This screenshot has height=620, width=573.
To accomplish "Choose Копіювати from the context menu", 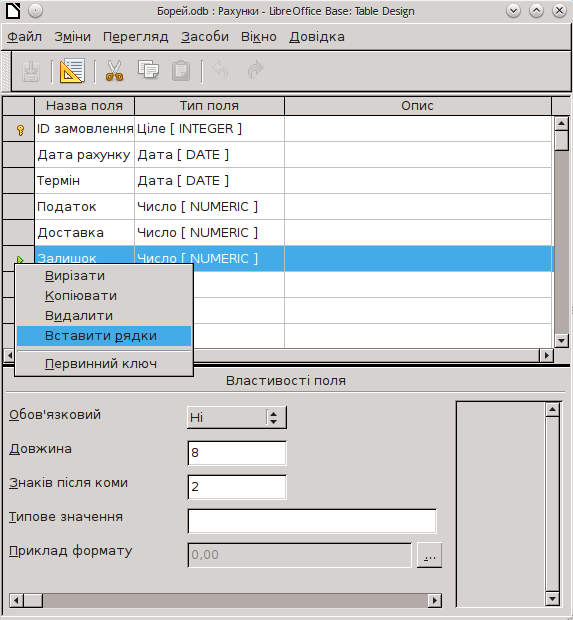I will tap(104, 296).
